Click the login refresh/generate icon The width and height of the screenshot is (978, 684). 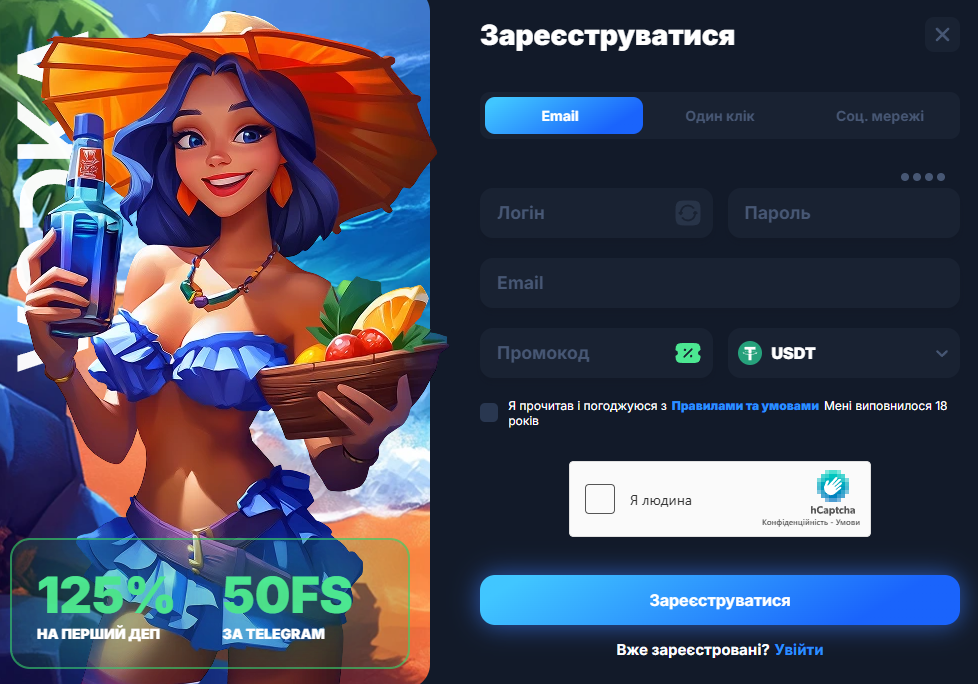point(687,213)
